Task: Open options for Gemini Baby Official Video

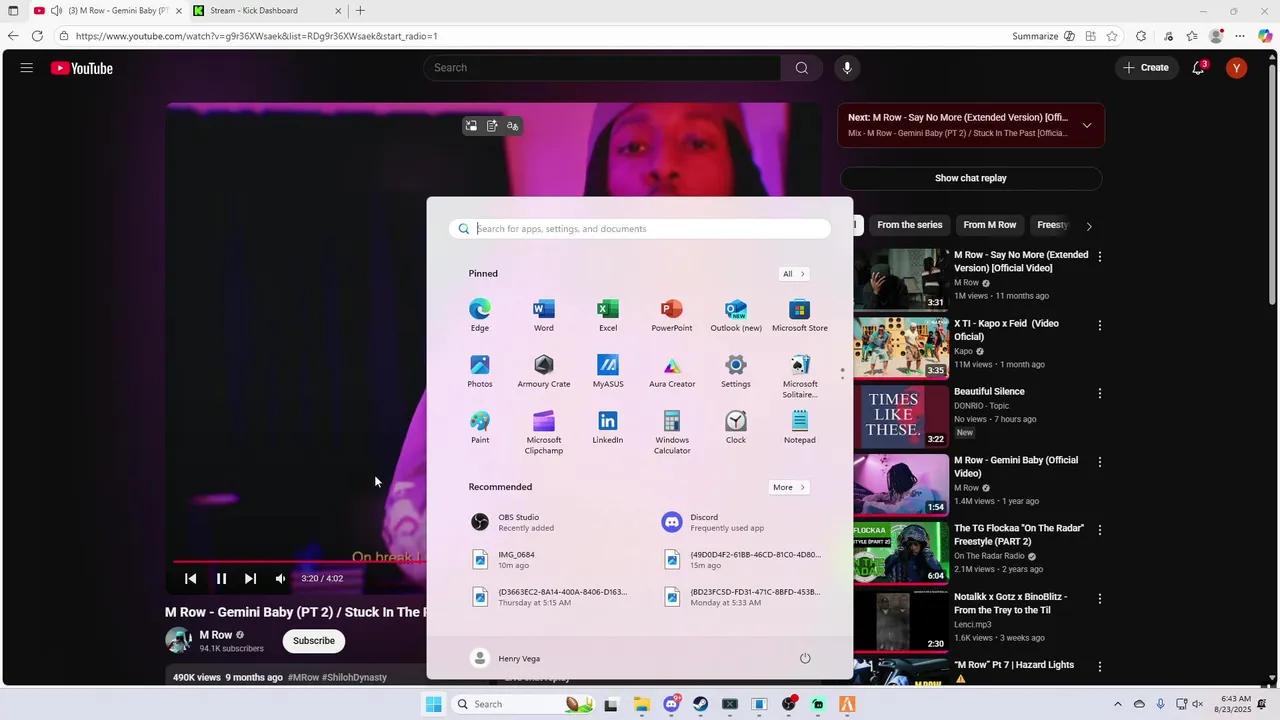Action: point(1100,462)
